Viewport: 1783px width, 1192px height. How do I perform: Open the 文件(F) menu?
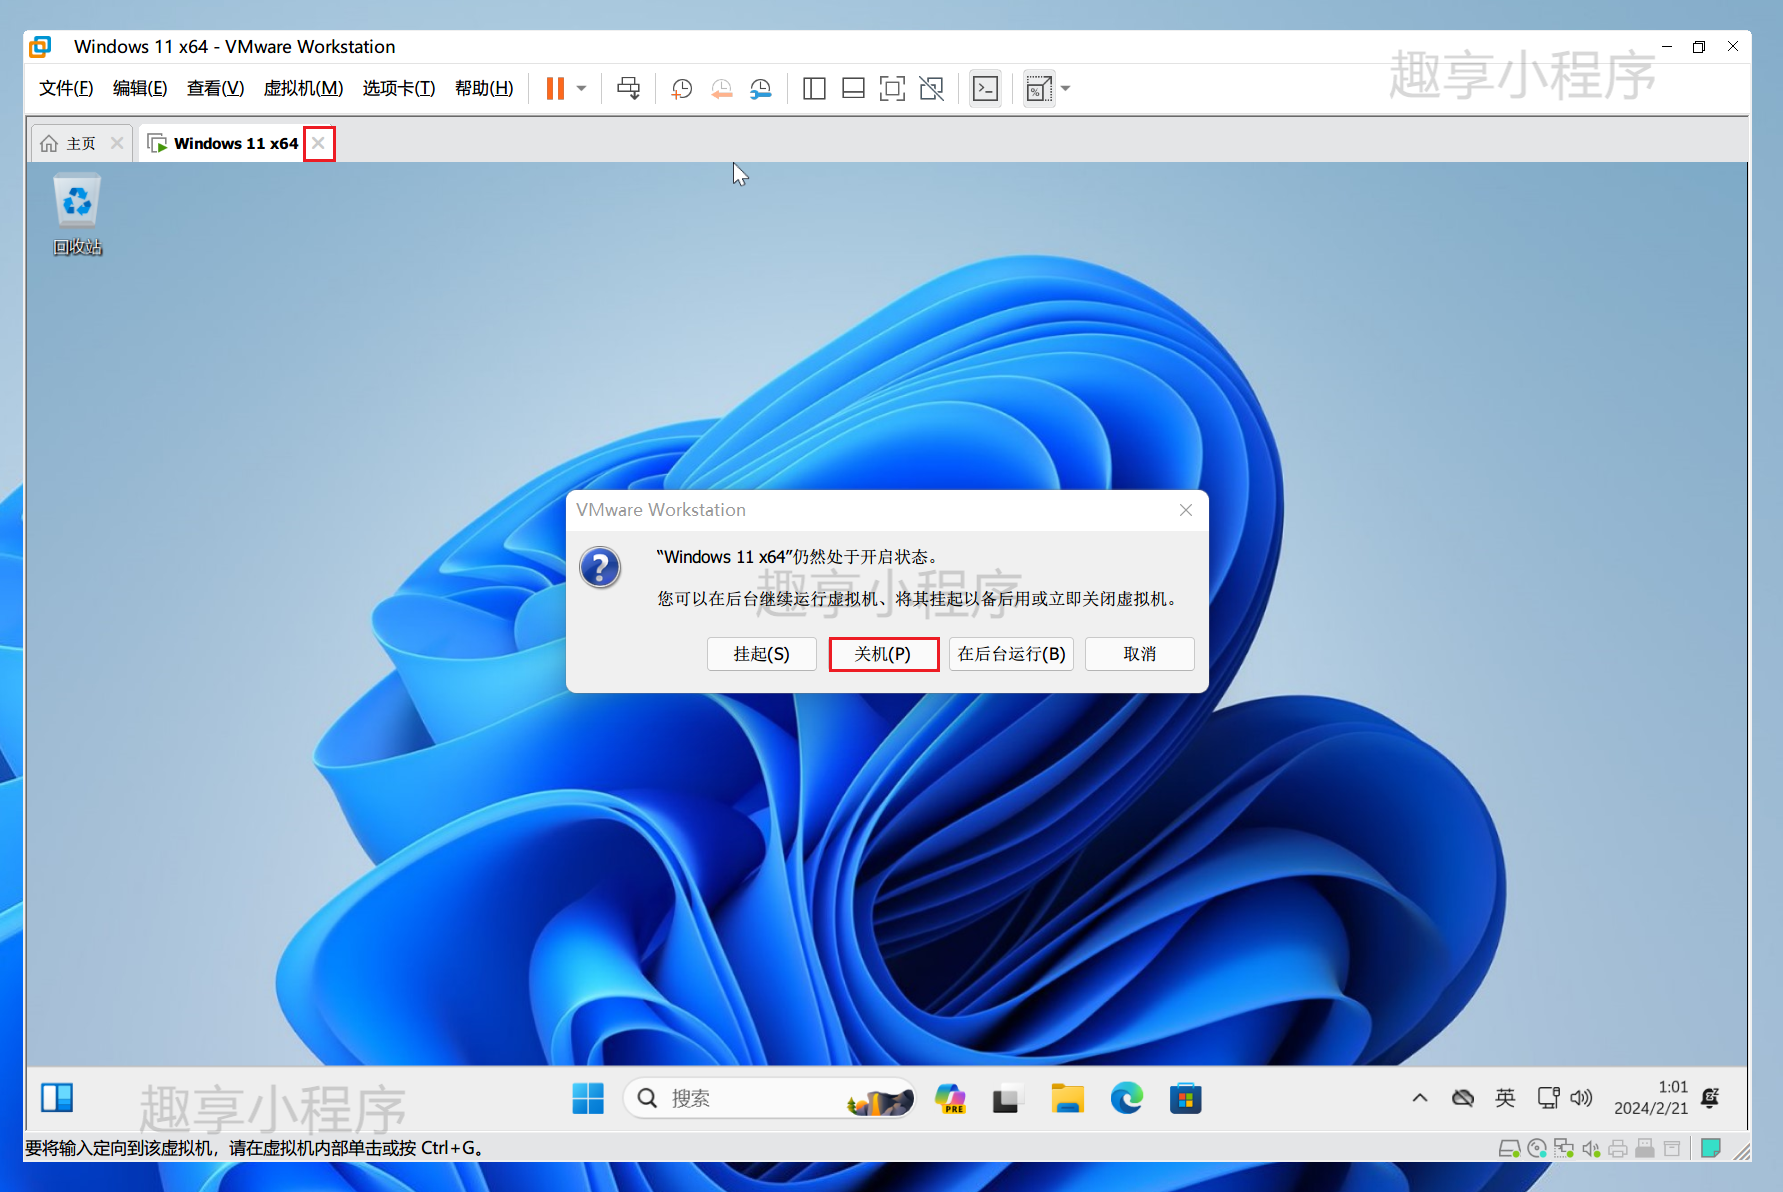66,88
